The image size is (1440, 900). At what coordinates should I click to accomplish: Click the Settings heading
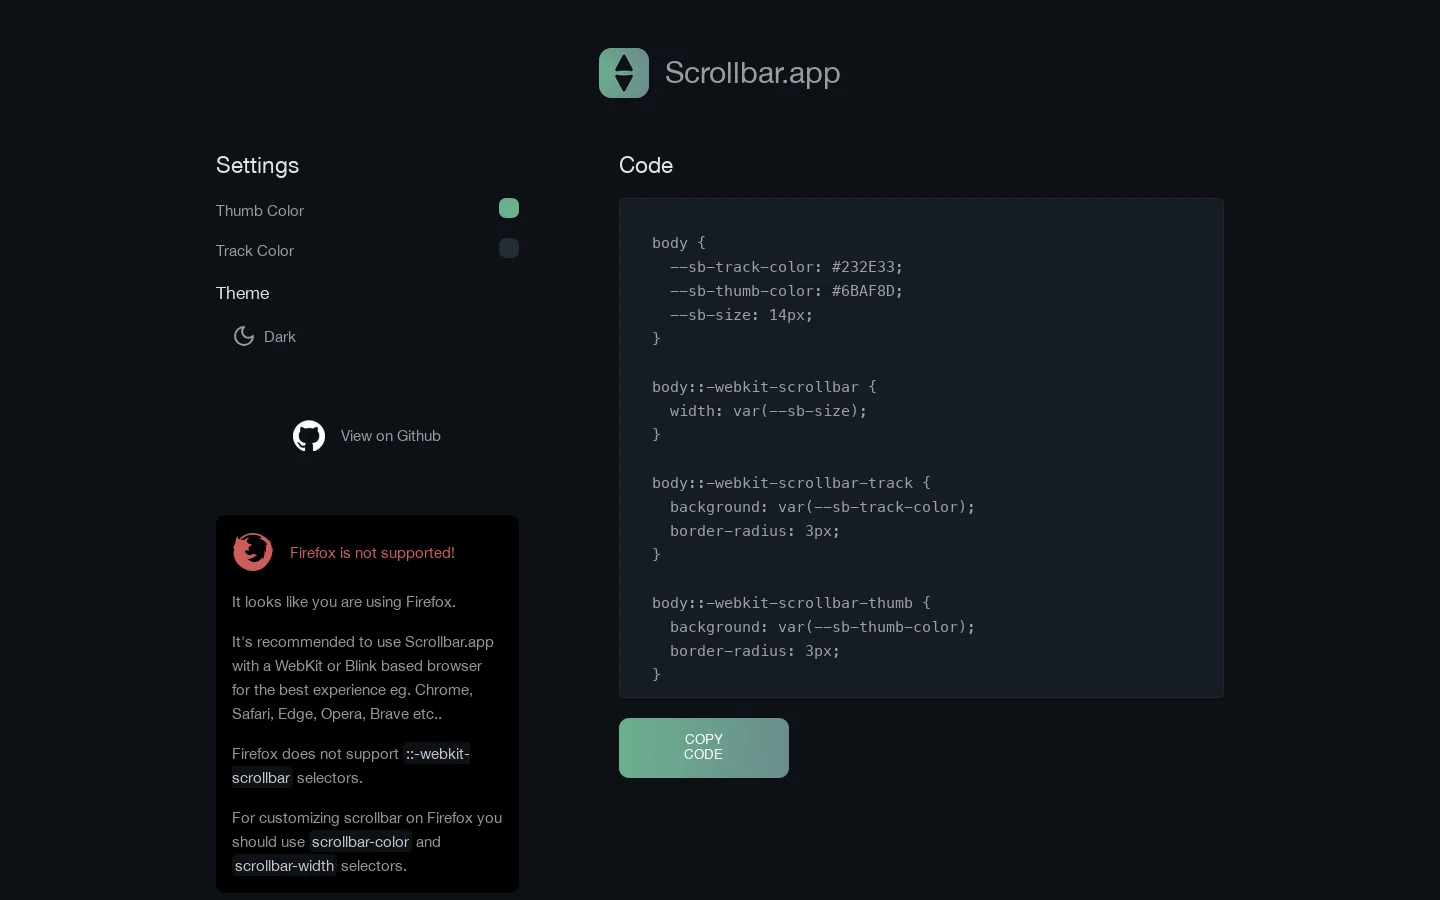pyautogui.click(x=258, y=165)
